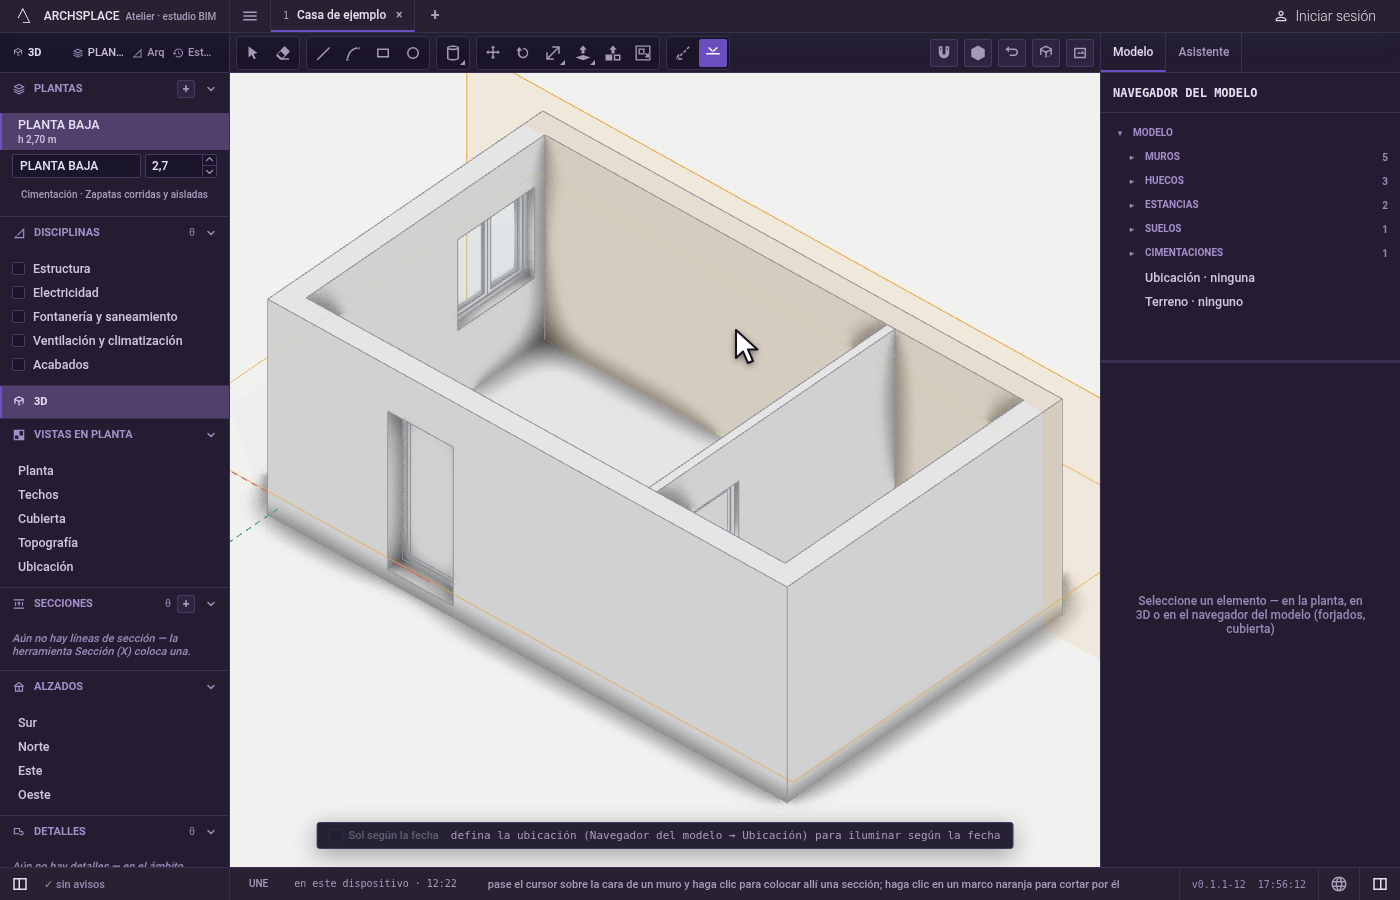The width and height of the screenshot is (1400, 900).
Task: Click the undo arrow icon
Action: click(1012, 53)
